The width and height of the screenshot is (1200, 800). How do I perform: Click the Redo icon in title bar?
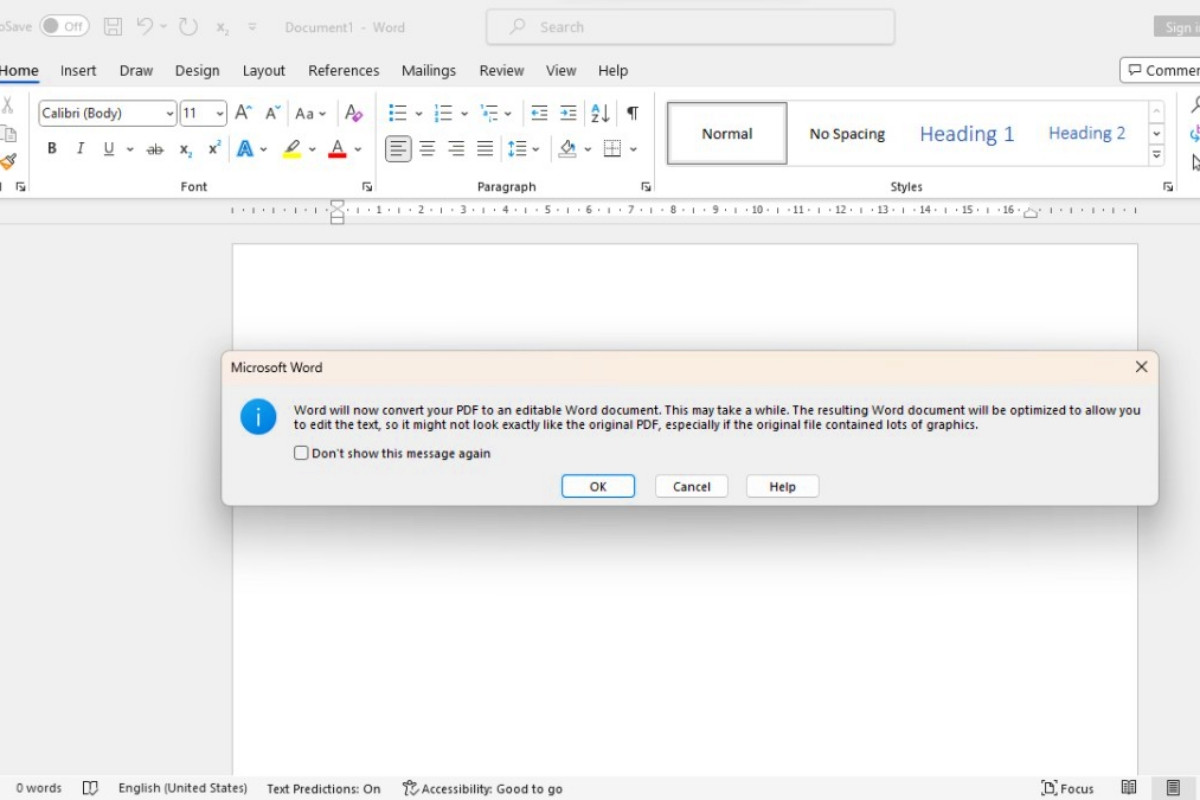coord(188,27)
